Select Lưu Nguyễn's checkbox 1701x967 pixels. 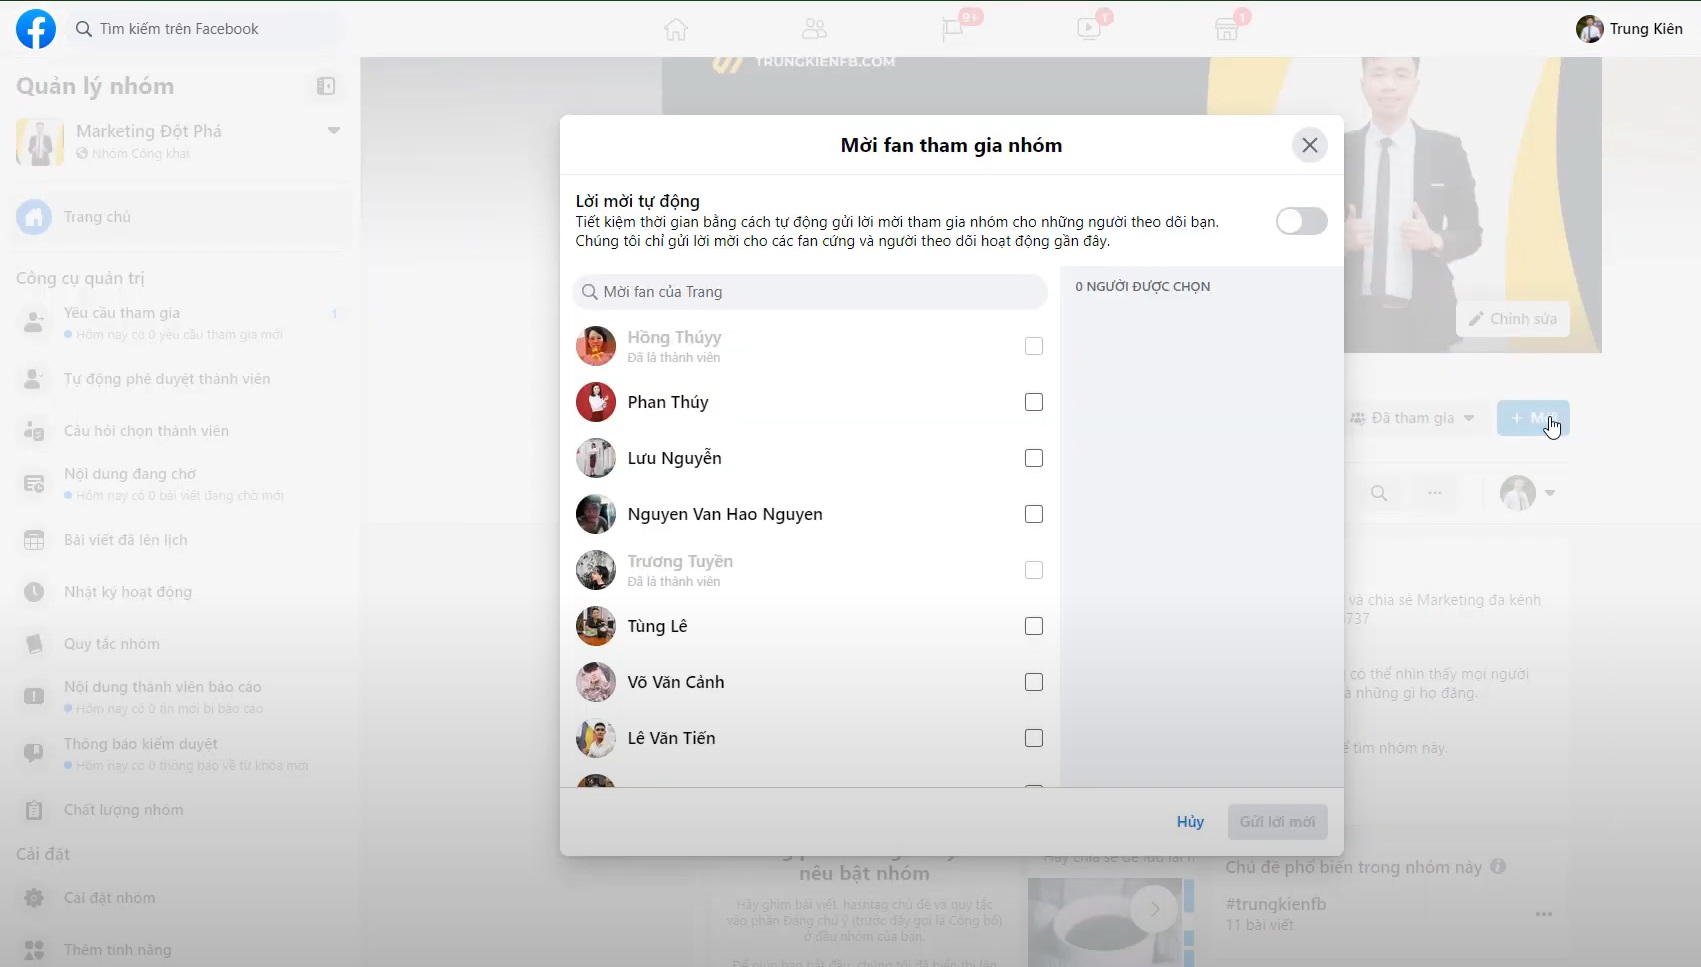click(x=1034, y=458)
